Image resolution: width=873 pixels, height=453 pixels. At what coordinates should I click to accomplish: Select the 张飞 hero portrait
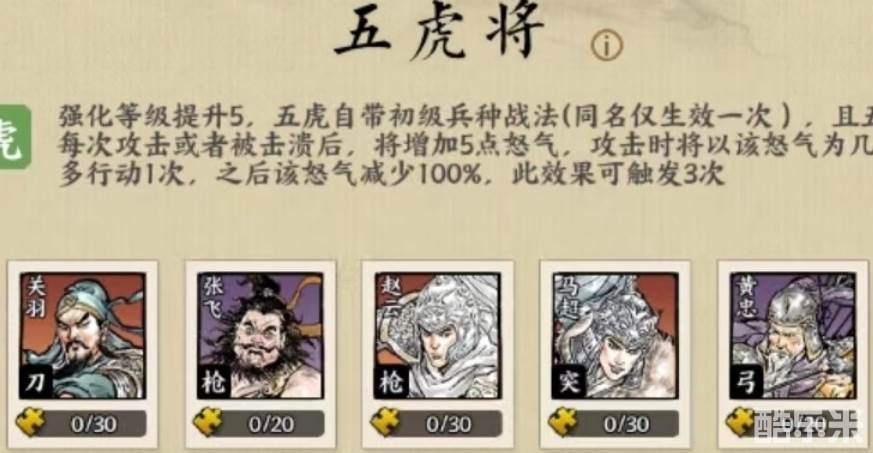[260, 335]
